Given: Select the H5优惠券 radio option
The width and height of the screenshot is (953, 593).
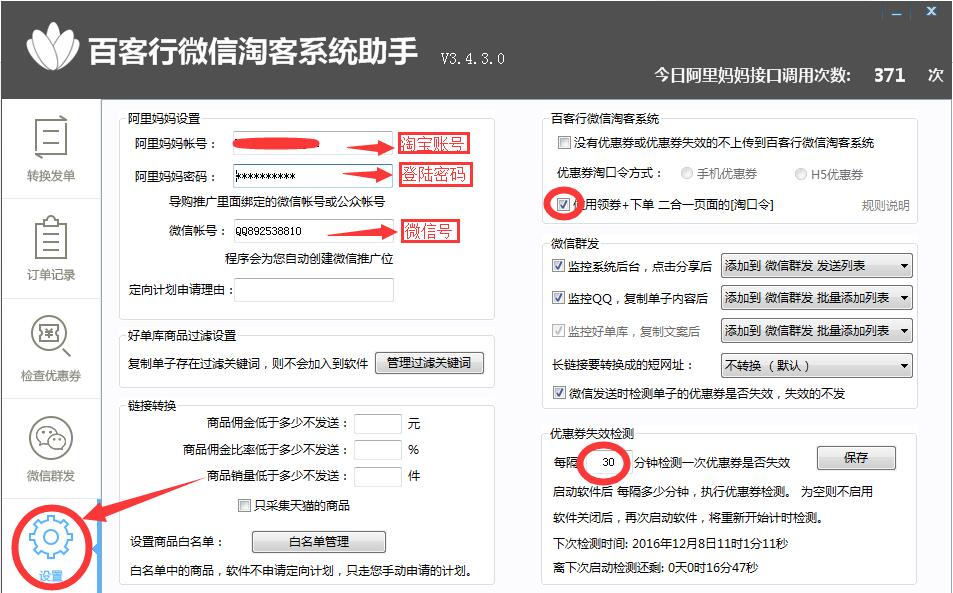Looking at the screenshot, I should pos(800,174).
